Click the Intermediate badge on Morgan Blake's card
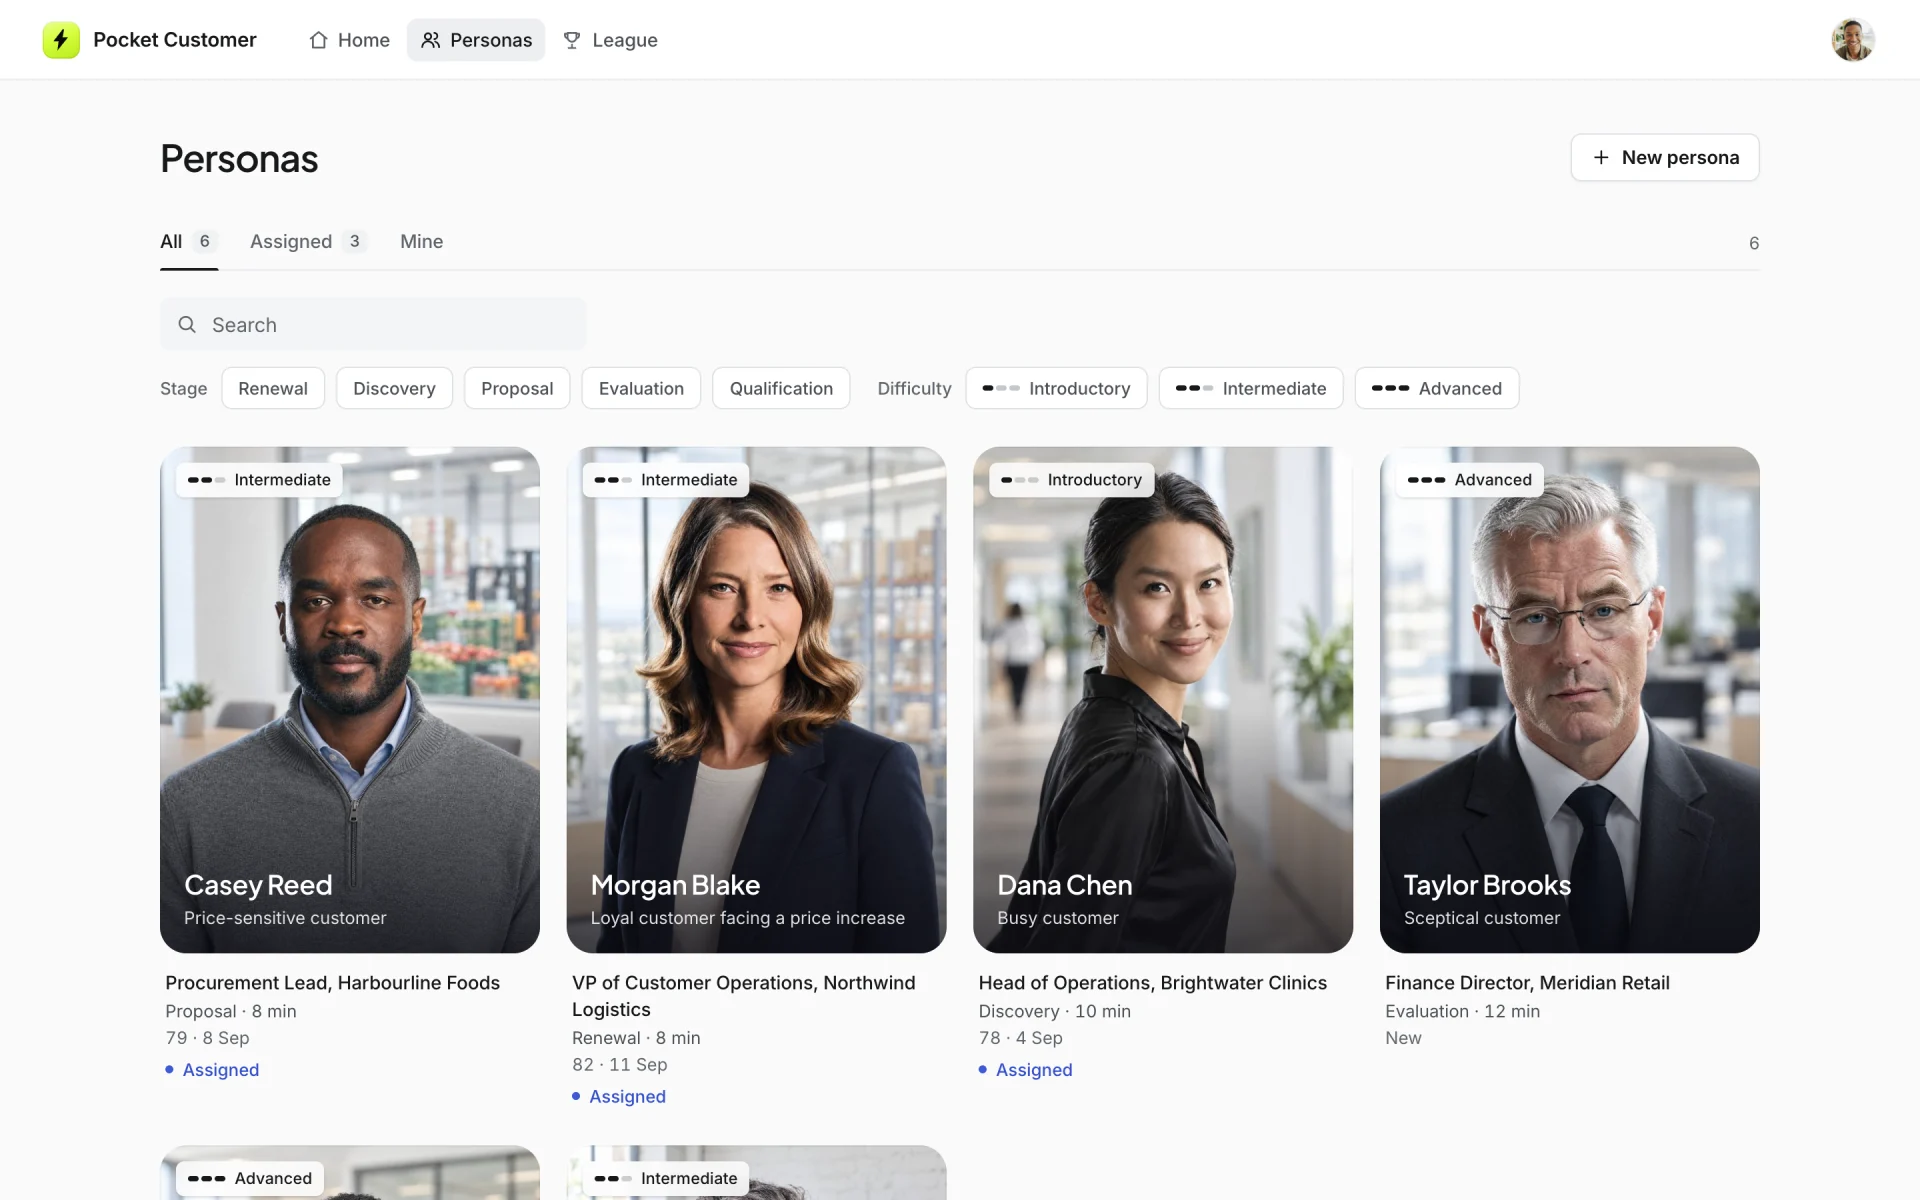The image size is (1920, 1200). click(666, 480)
